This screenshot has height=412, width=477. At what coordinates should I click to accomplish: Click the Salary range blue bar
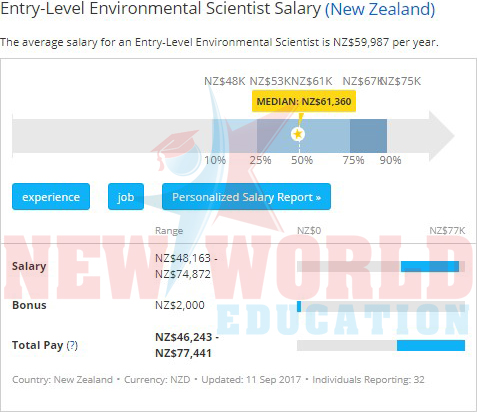(x=430, y=266)
